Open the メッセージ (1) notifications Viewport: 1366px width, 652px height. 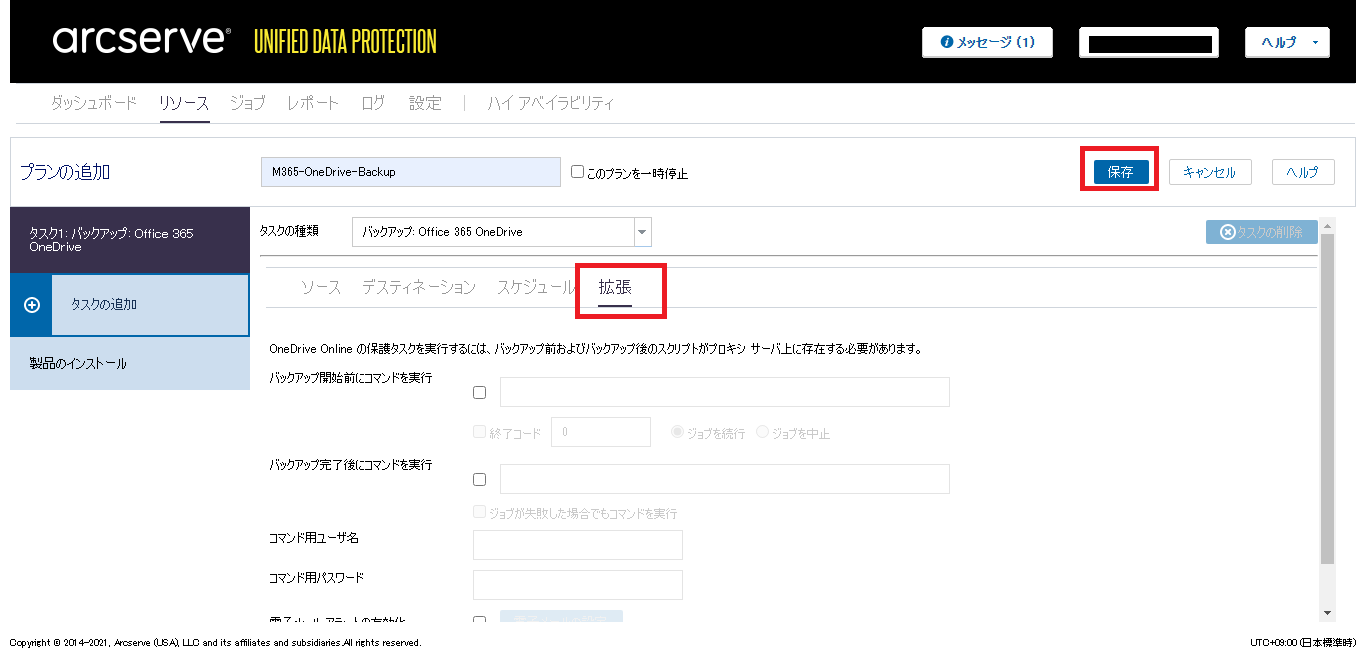pos(987,43)
